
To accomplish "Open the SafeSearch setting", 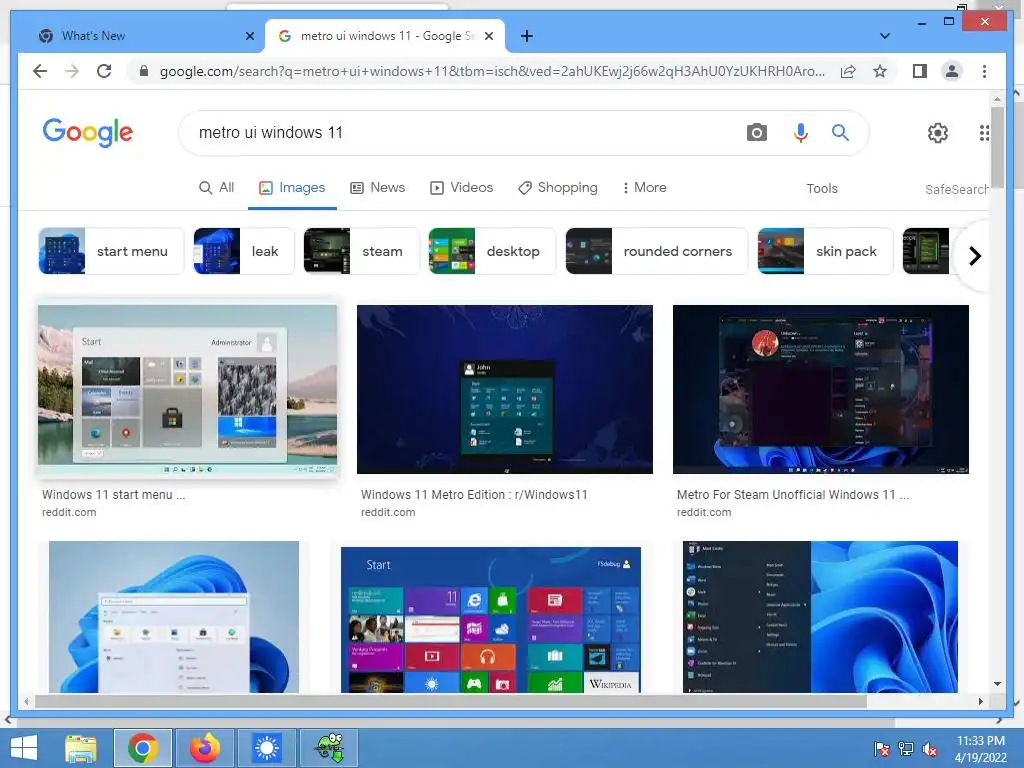I will tap(957, 189).
